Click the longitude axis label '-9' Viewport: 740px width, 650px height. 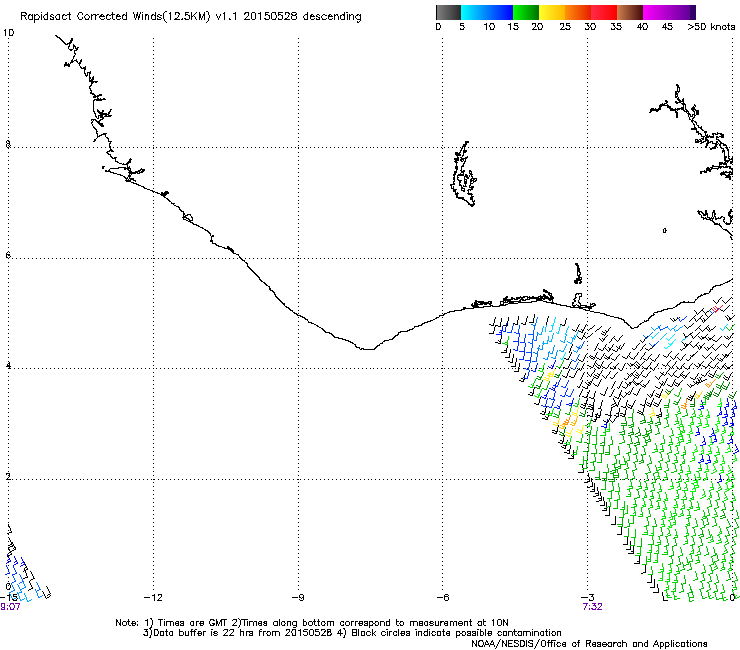pyautogui.click(x=298, y=598)
